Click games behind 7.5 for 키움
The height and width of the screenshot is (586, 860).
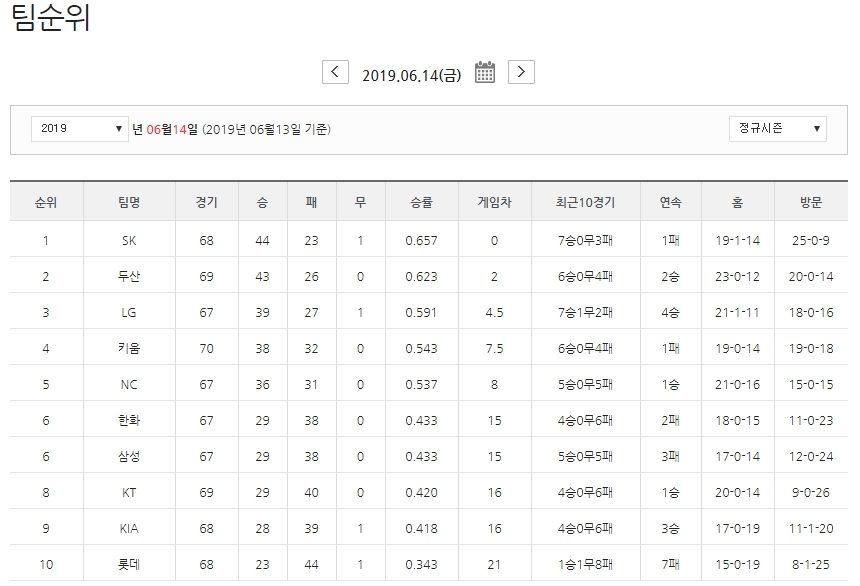point(494,348)
